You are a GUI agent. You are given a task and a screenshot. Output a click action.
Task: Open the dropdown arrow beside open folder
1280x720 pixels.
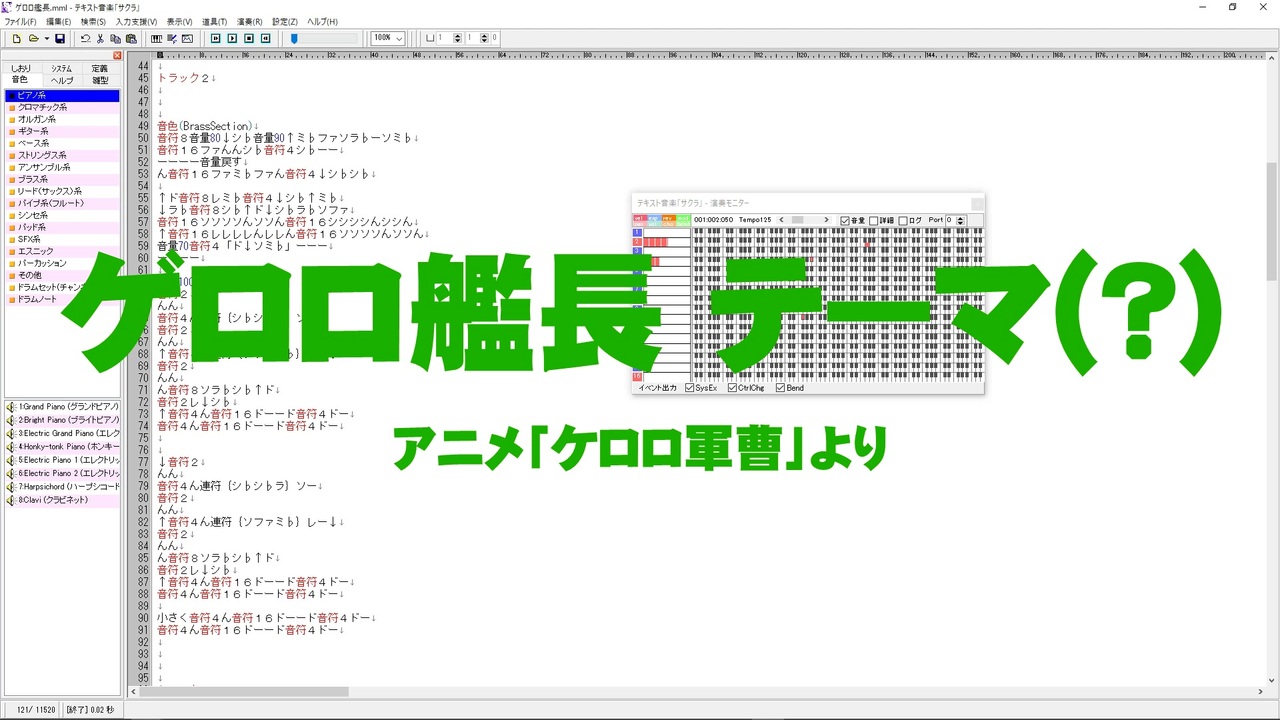(x=46, y=38)
